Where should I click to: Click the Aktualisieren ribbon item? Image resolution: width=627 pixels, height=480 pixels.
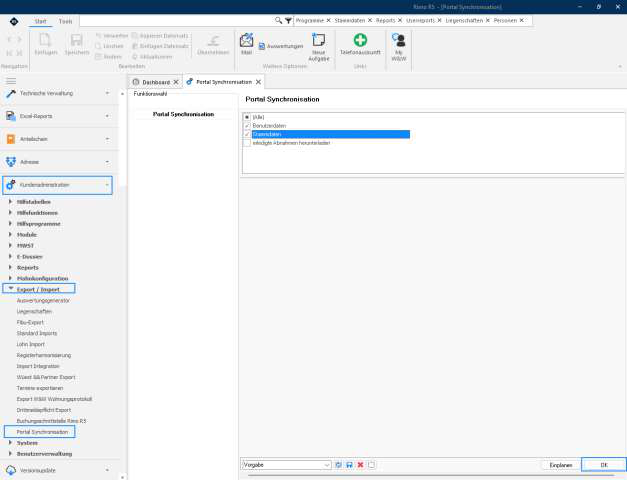click(152, 57)
